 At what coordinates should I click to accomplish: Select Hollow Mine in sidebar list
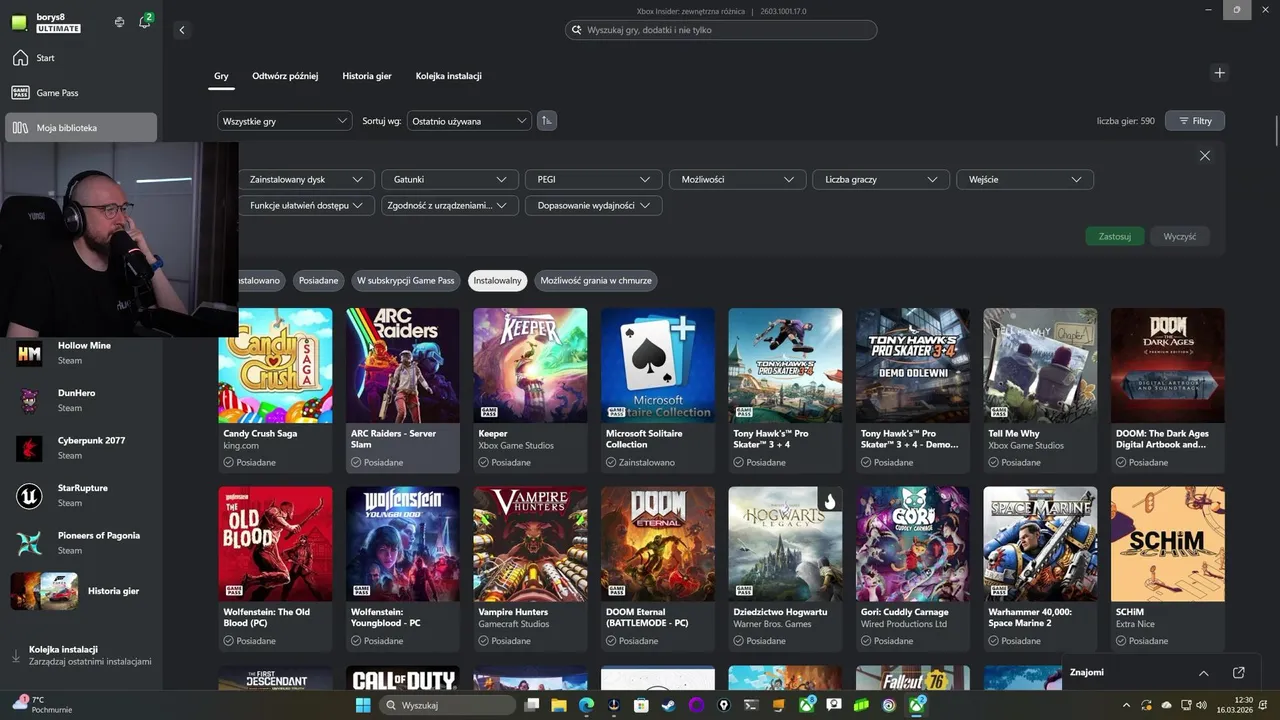tap(81, 353)
